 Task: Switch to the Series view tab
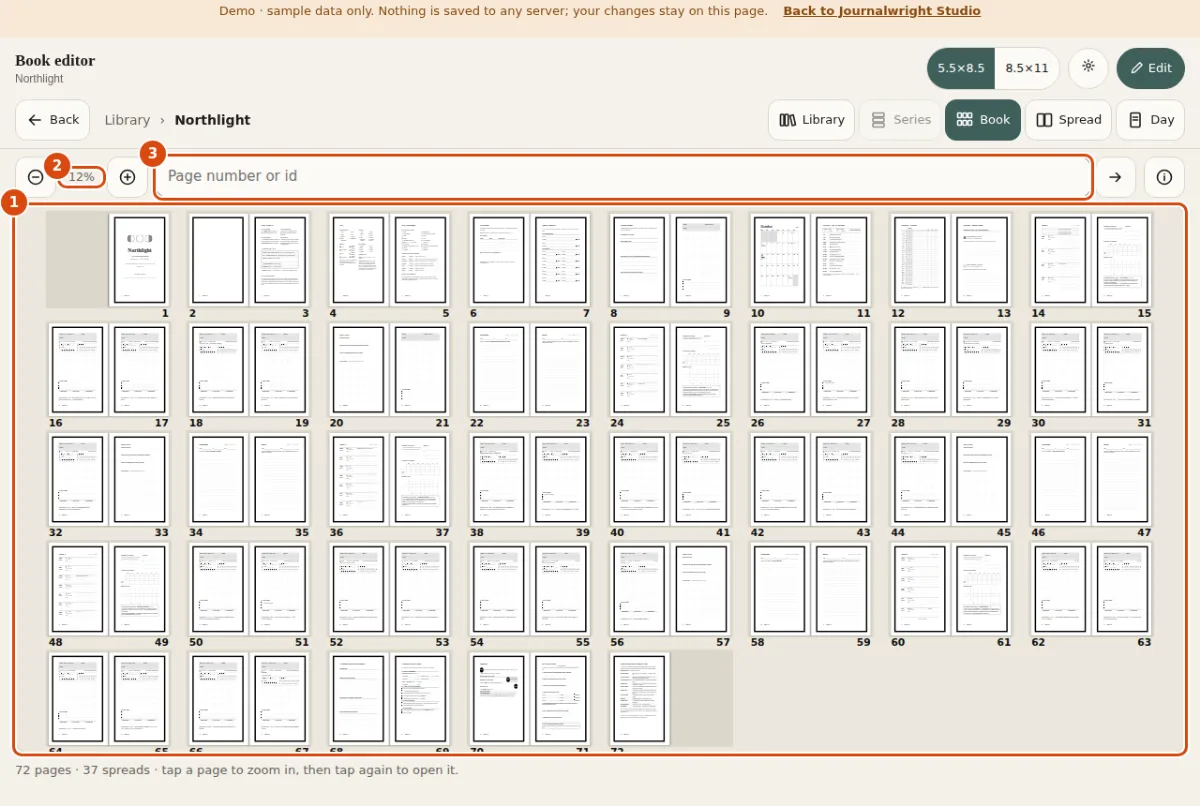coord(900,120)
